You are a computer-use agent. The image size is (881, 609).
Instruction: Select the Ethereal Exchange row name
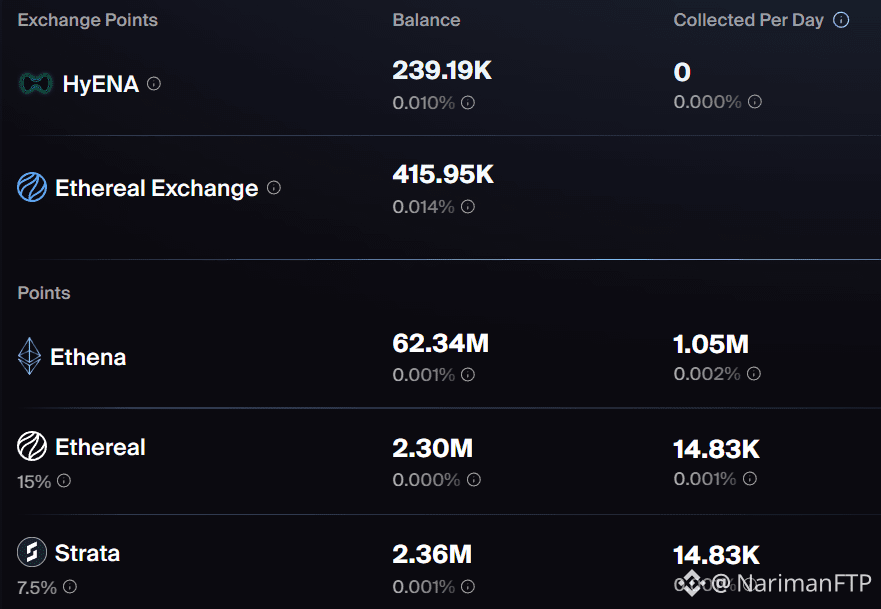click(x=157, y=189)
